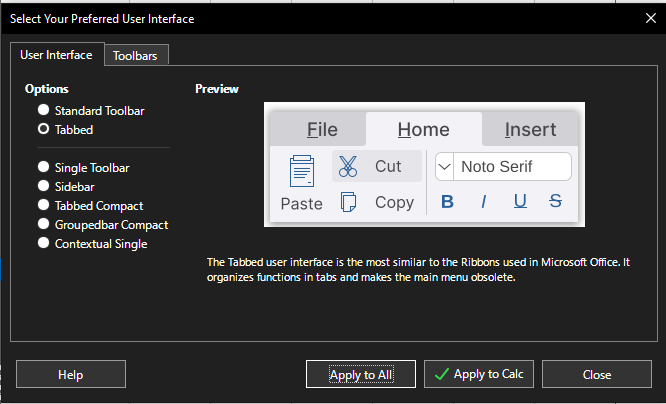Click the Cut scissors icon in preview
666x404 pixels.
(348, 166)
